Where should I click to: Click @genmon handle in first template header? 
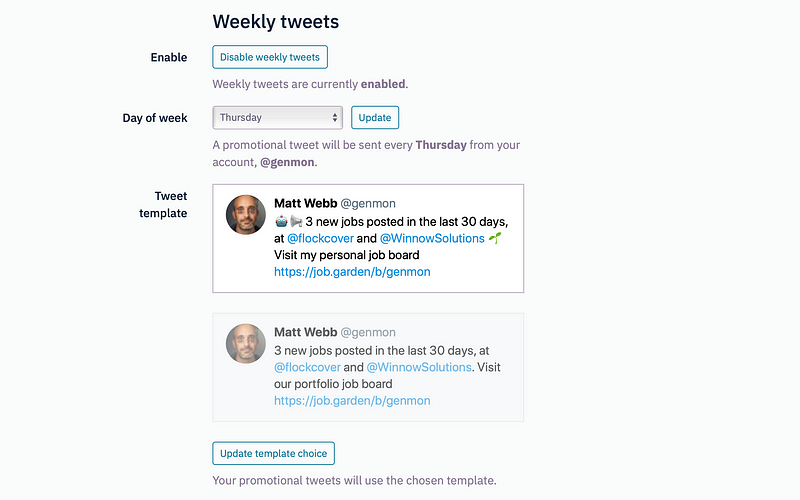tap(368, 204)
